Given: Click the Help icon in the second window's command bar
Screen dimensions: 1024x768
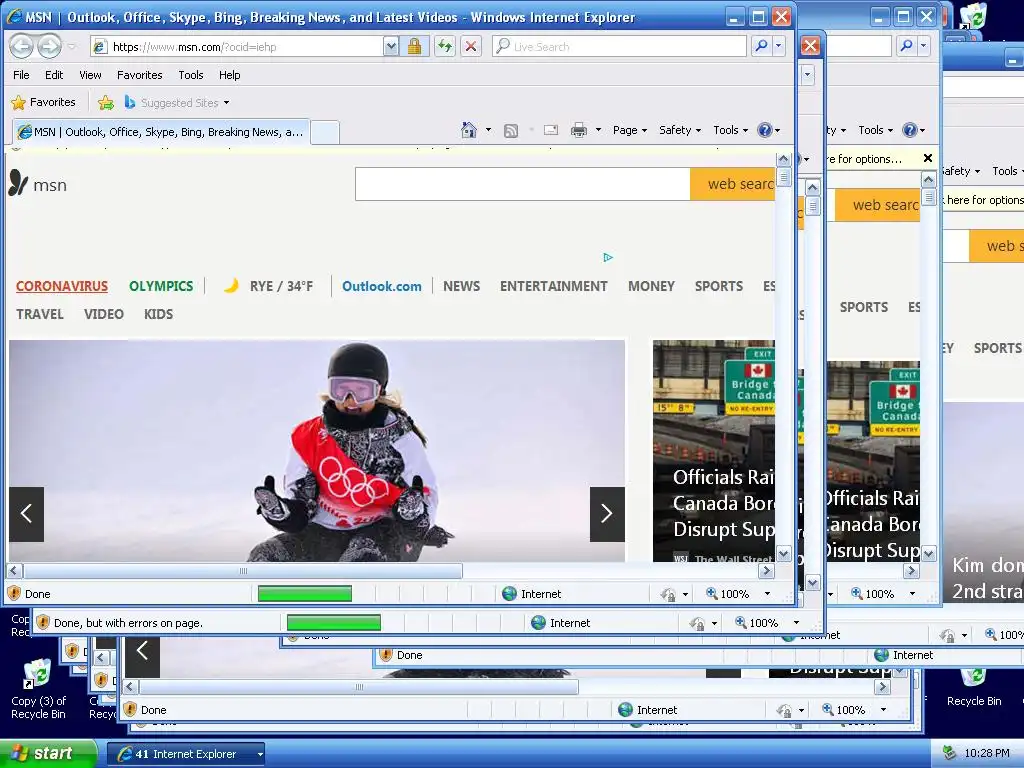Looking at the screenshot, I should tap(909, 130).
